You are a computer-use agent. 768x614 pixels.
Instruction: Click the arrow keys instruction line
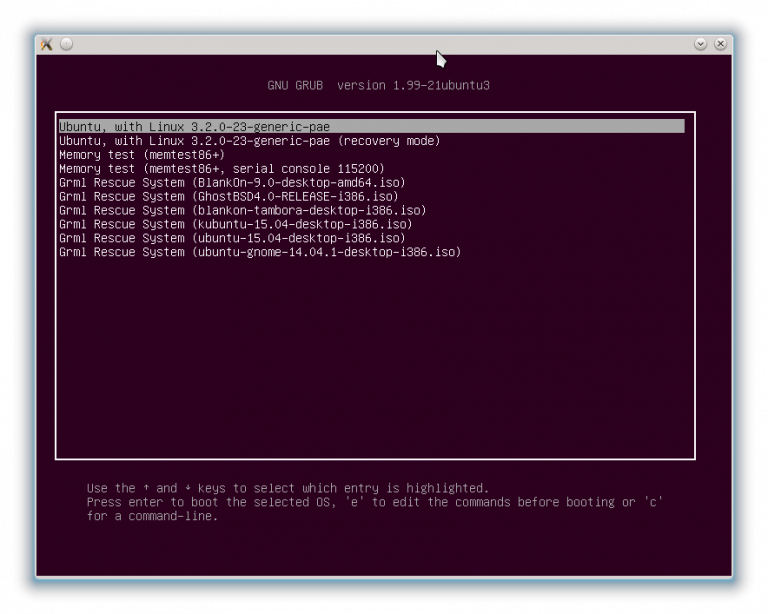pyautogui.click(x=288, y=488)
